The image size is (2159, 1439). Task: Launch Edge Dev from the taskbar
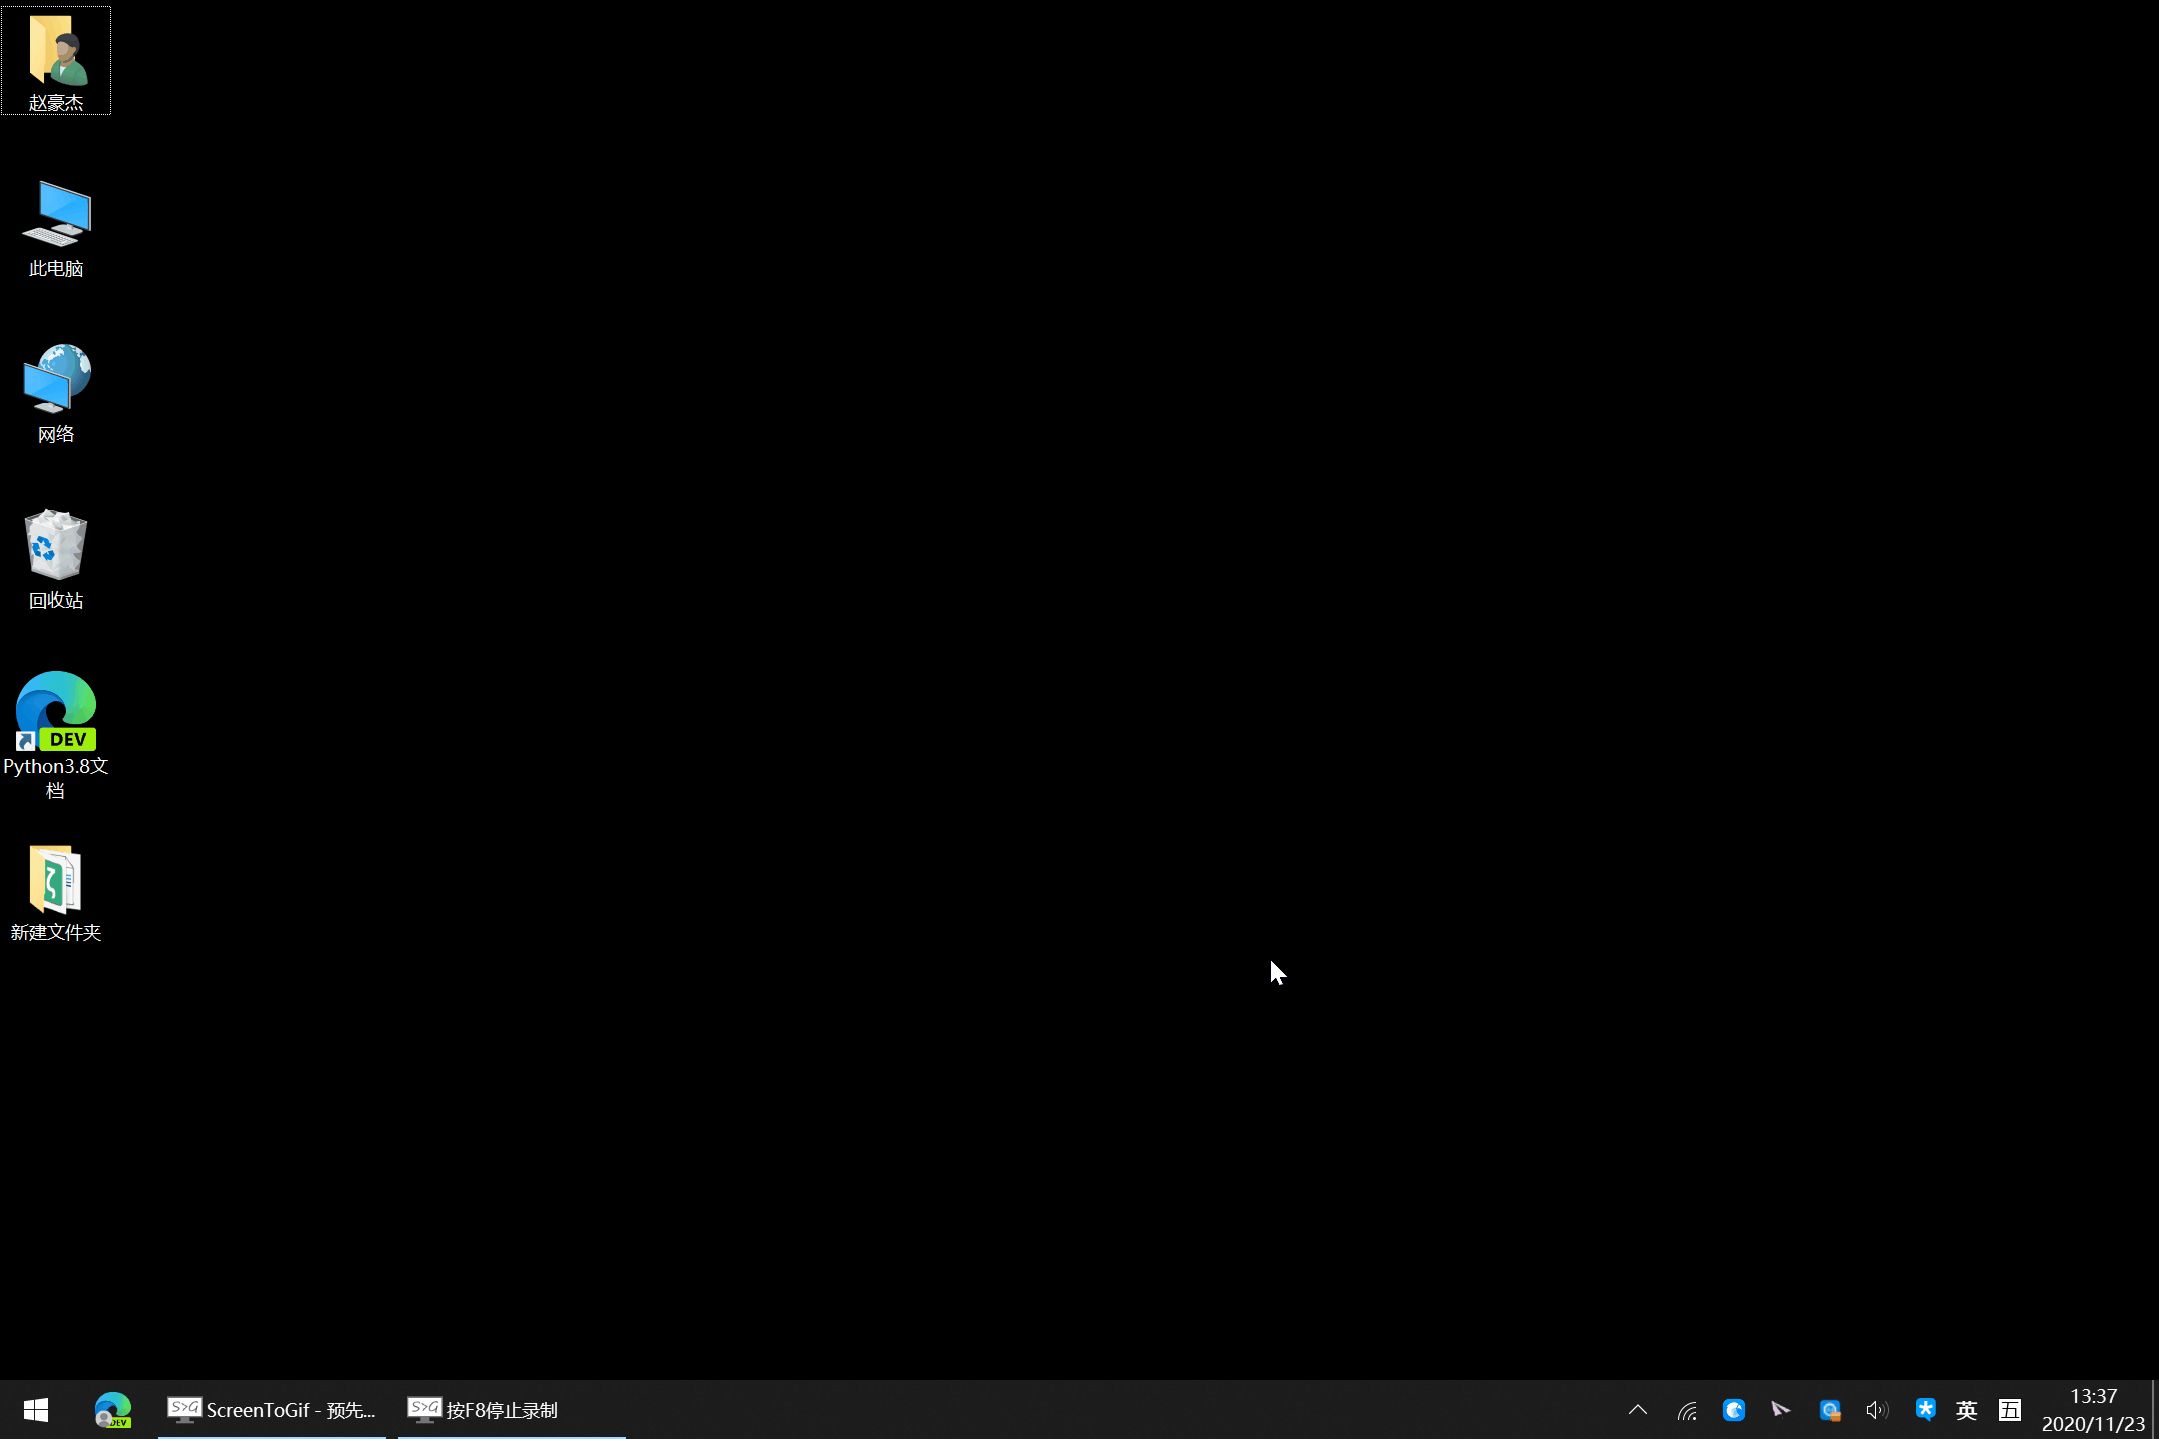112,1410
